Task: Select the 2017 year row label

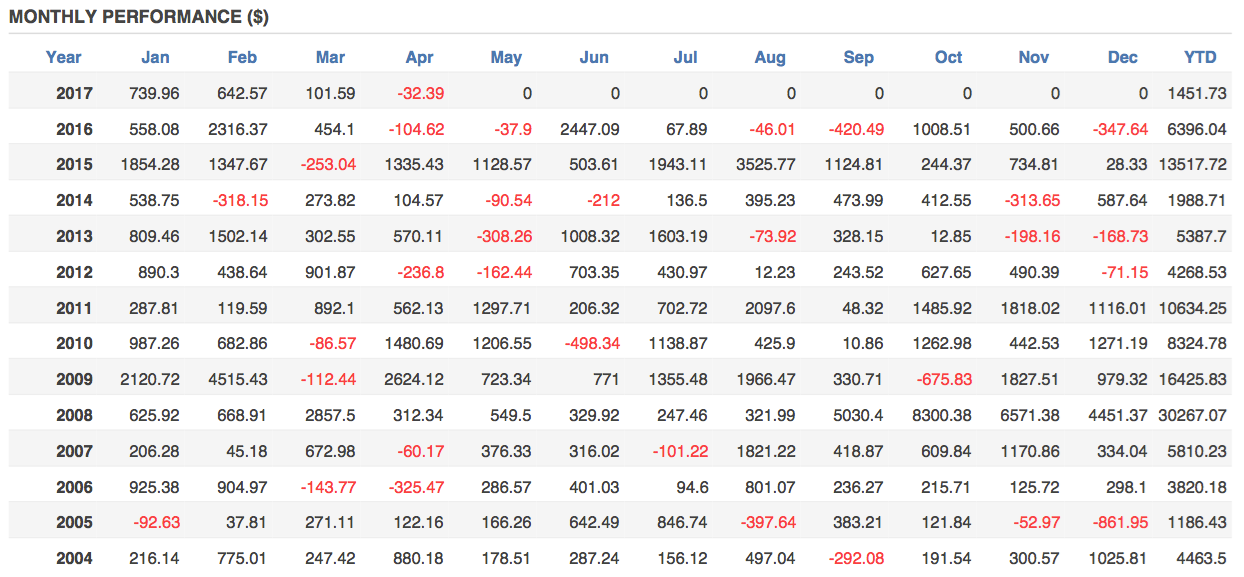Action: coord(75,93)
